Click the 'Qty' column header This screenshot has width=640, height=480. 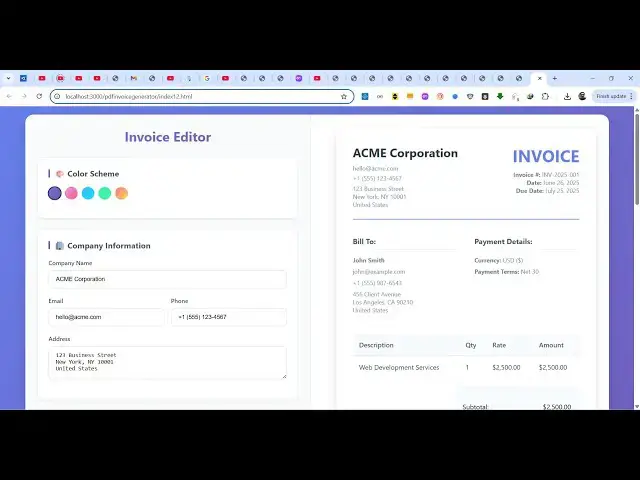pyautogui.click(x=471, y=345)
